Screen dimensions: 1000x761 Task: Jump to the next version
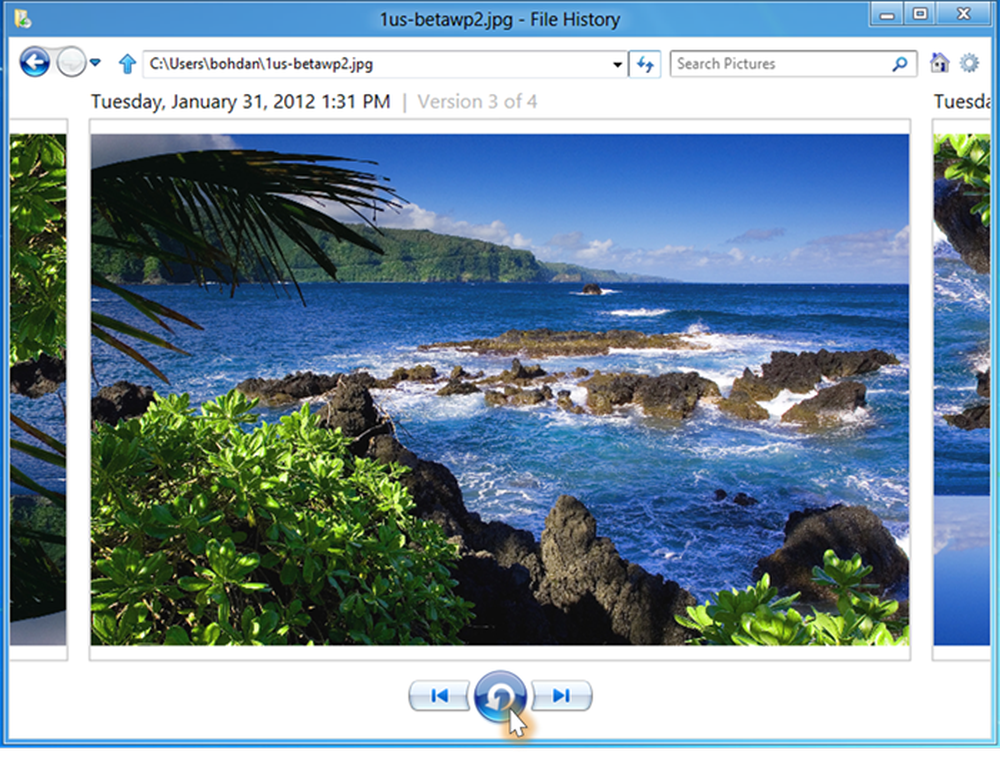point(562,695)
